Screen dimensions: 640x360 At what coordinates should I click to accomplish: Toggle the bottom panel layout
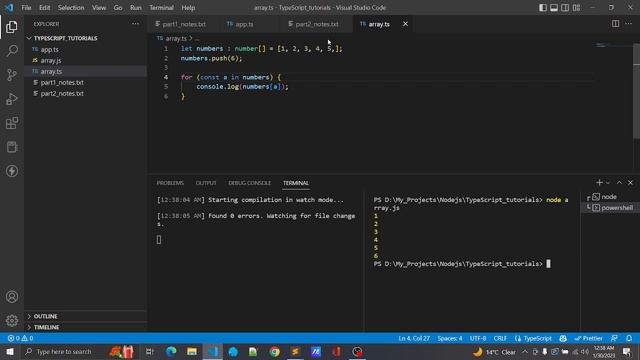pyautogui.click(x=554, y=7)
